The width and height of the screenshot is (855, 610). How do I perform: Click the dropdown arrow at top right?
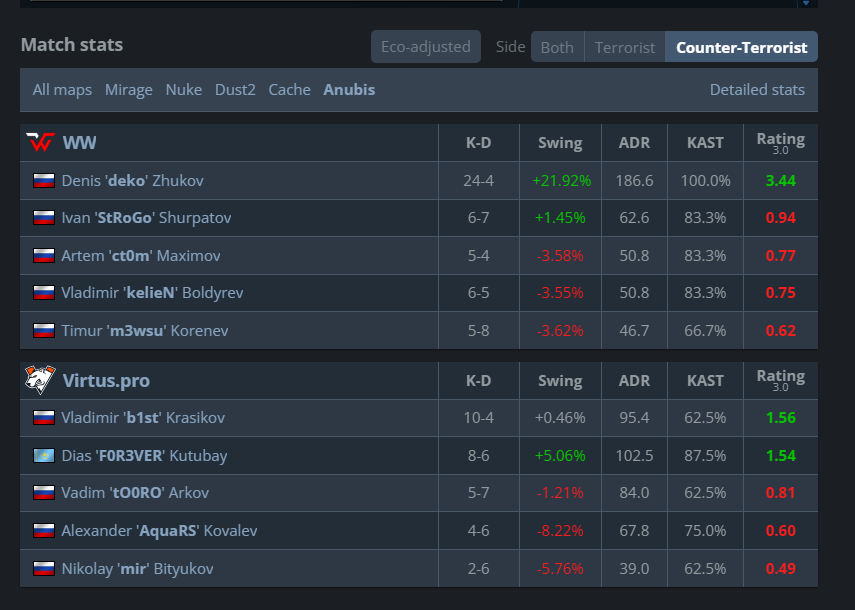pos(806,3)
